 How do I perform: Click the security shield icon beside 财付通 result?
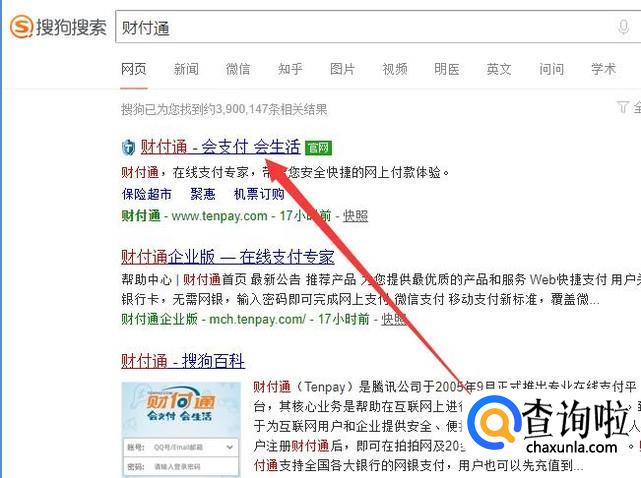(128, 147)
